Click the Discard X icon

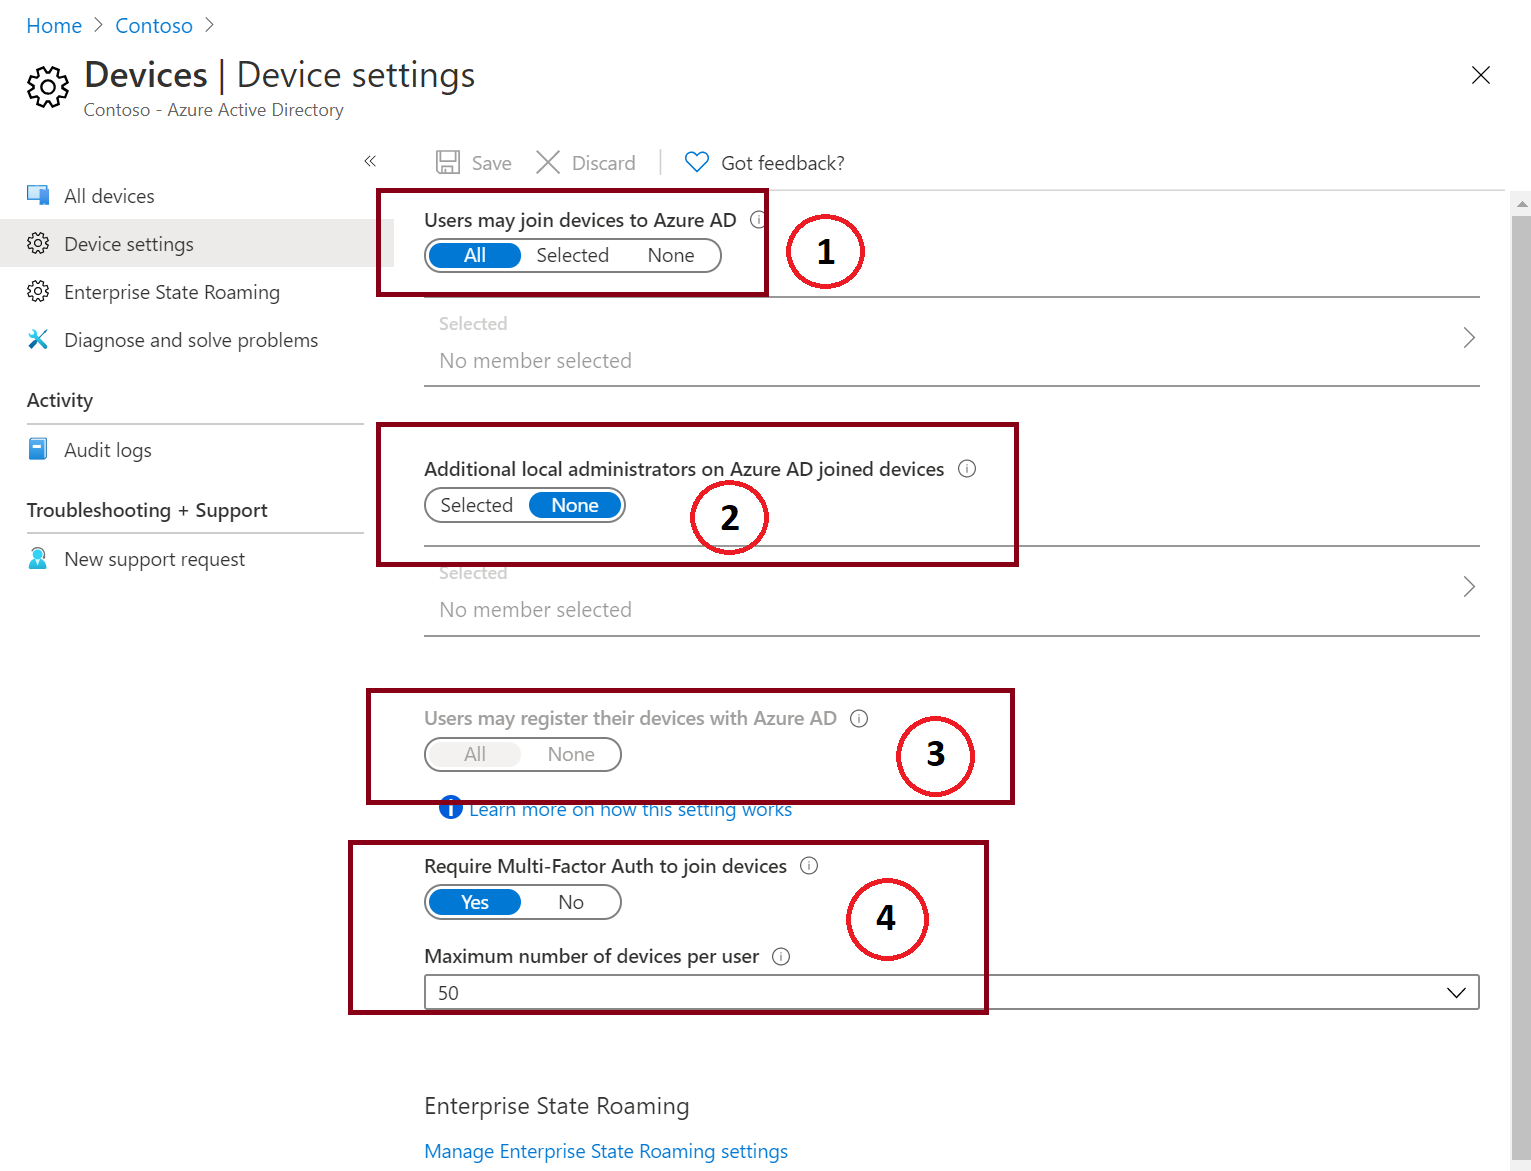pyautogui.click(x=548, y=162)
